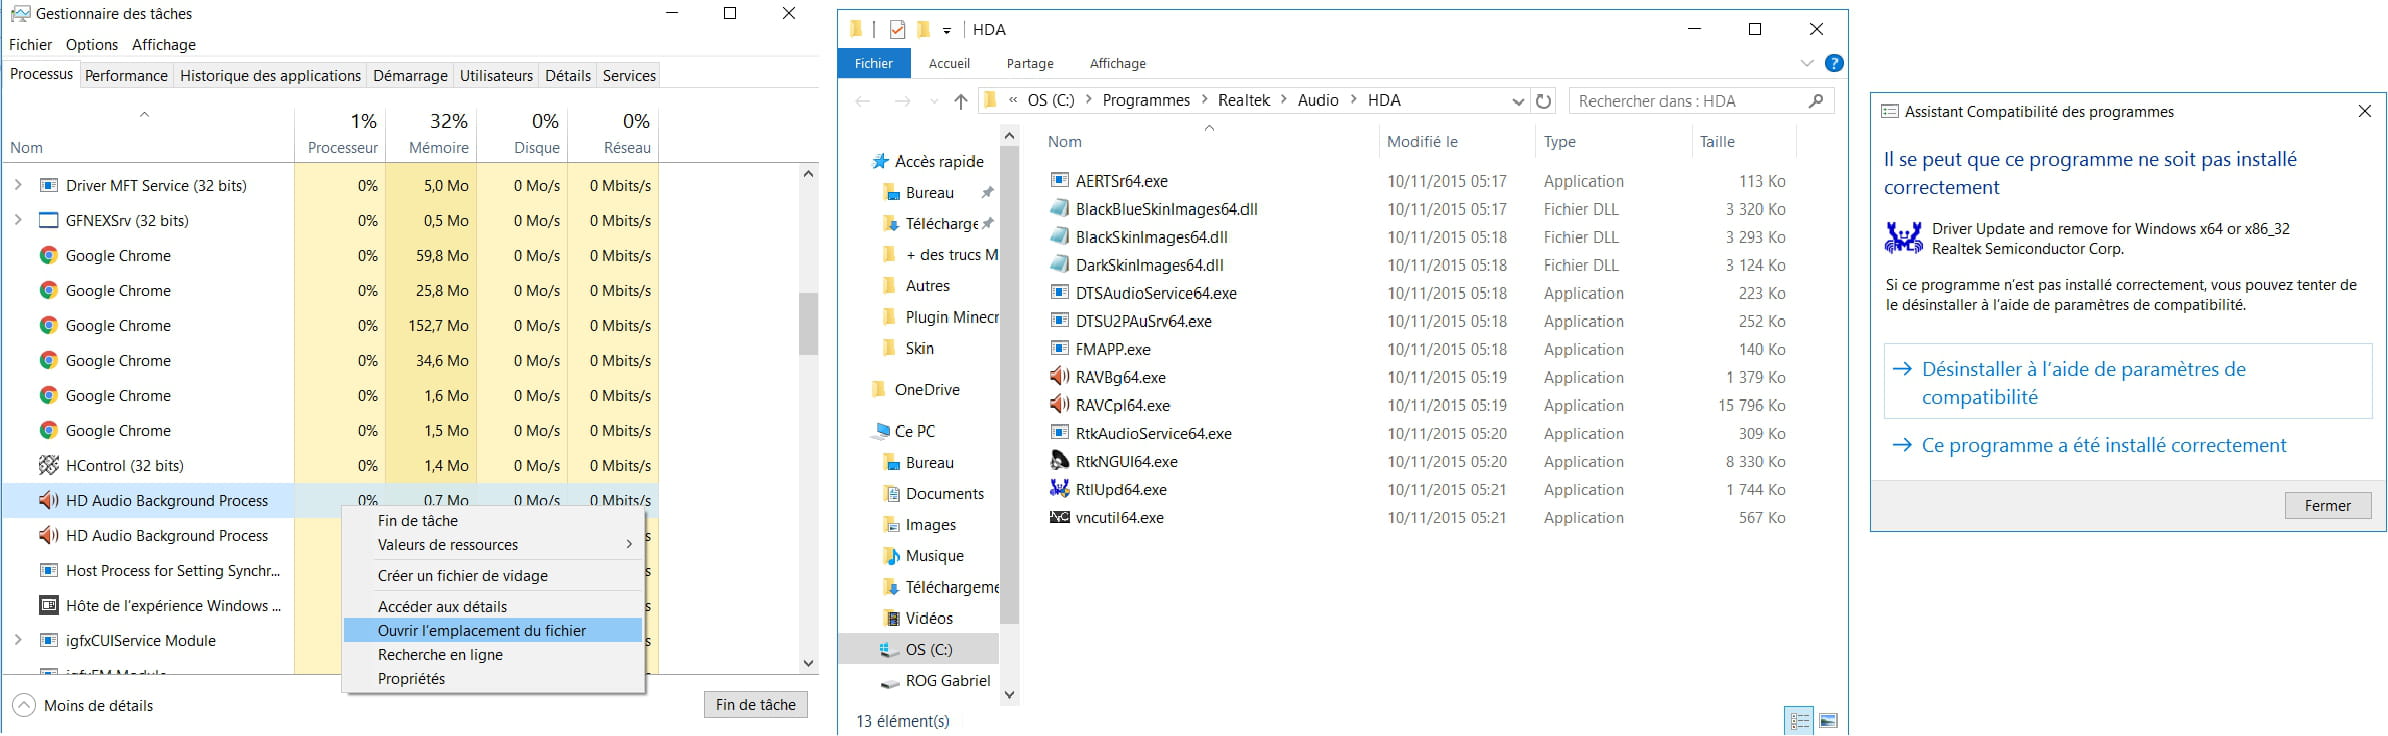
Task: Open Explorer help question mark icon
Action: tap(1833, 63)
